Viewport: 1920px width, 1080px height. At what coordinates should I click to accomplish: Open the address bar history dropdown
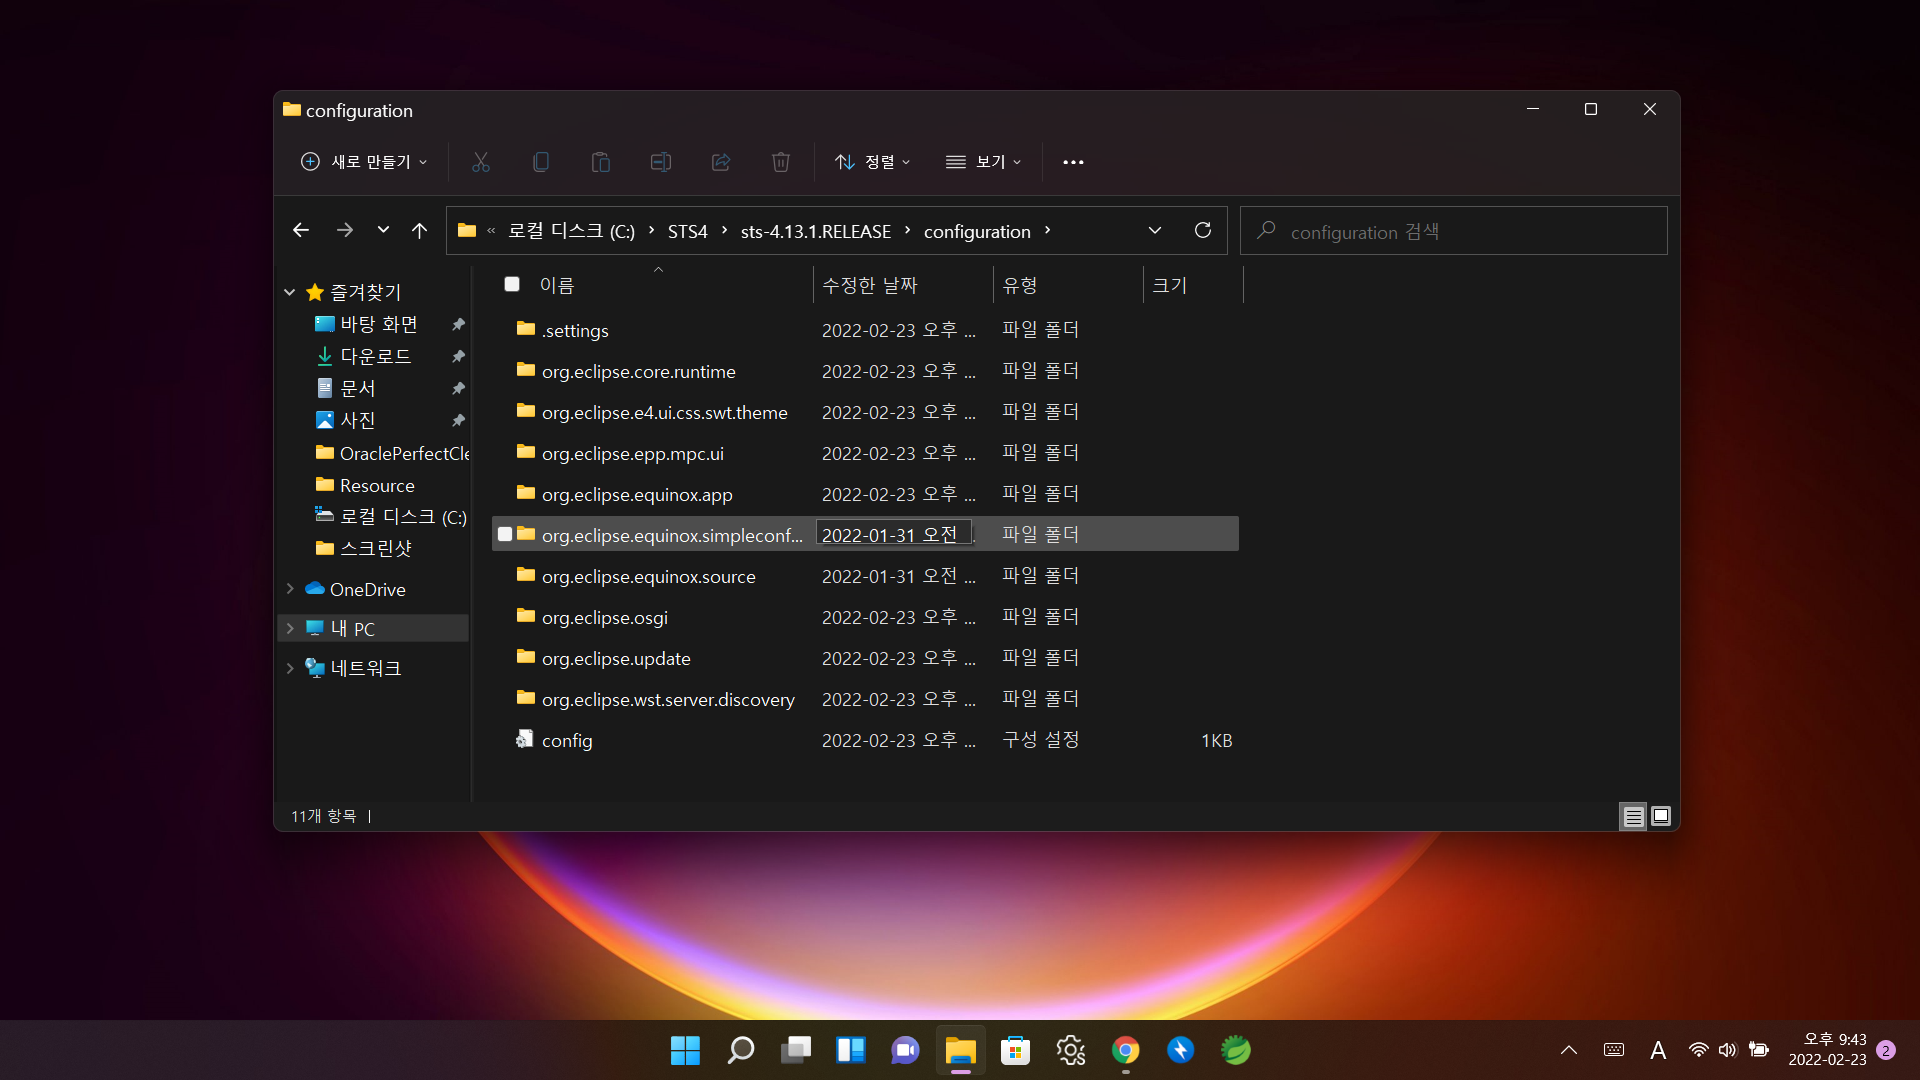[x=1155, y=231]
